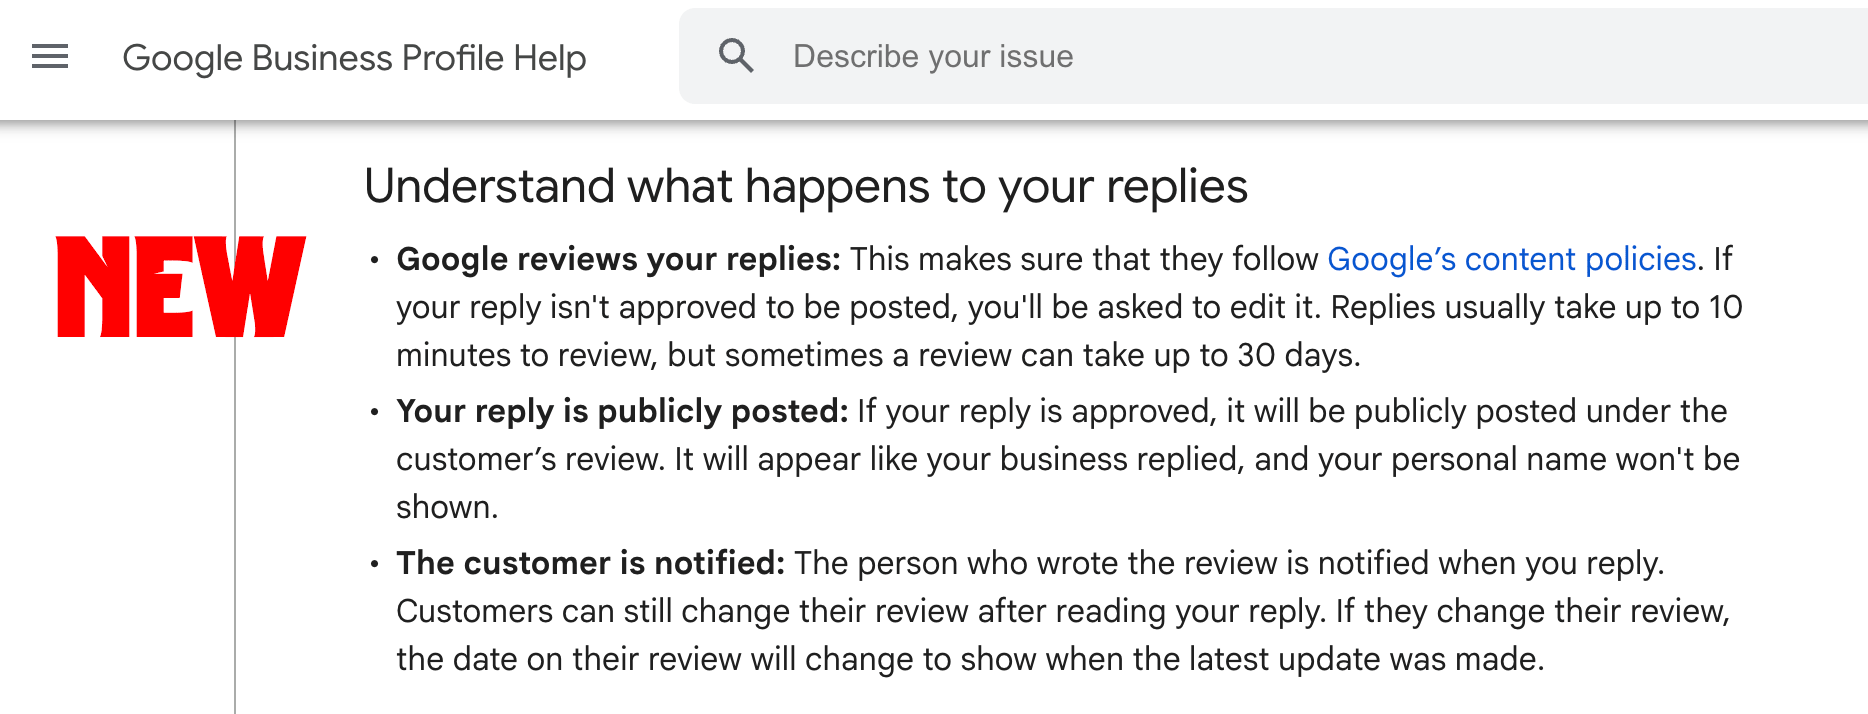This screenshot has height=714, width=1868.
Task: Click the bold 'Google reviews your replies:' label
Action: (x=618, y=259)
